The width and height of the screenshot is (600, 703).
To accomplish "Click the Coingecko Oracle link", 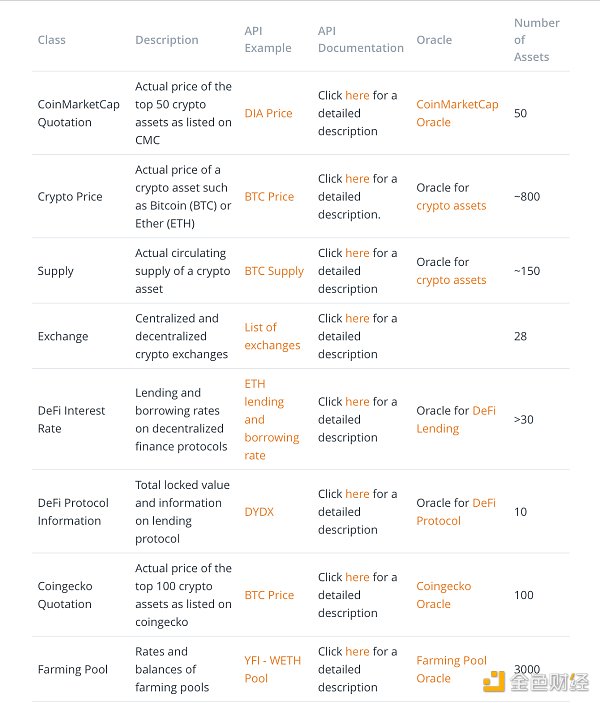I will pyautogui.click(x=443, y=595).
